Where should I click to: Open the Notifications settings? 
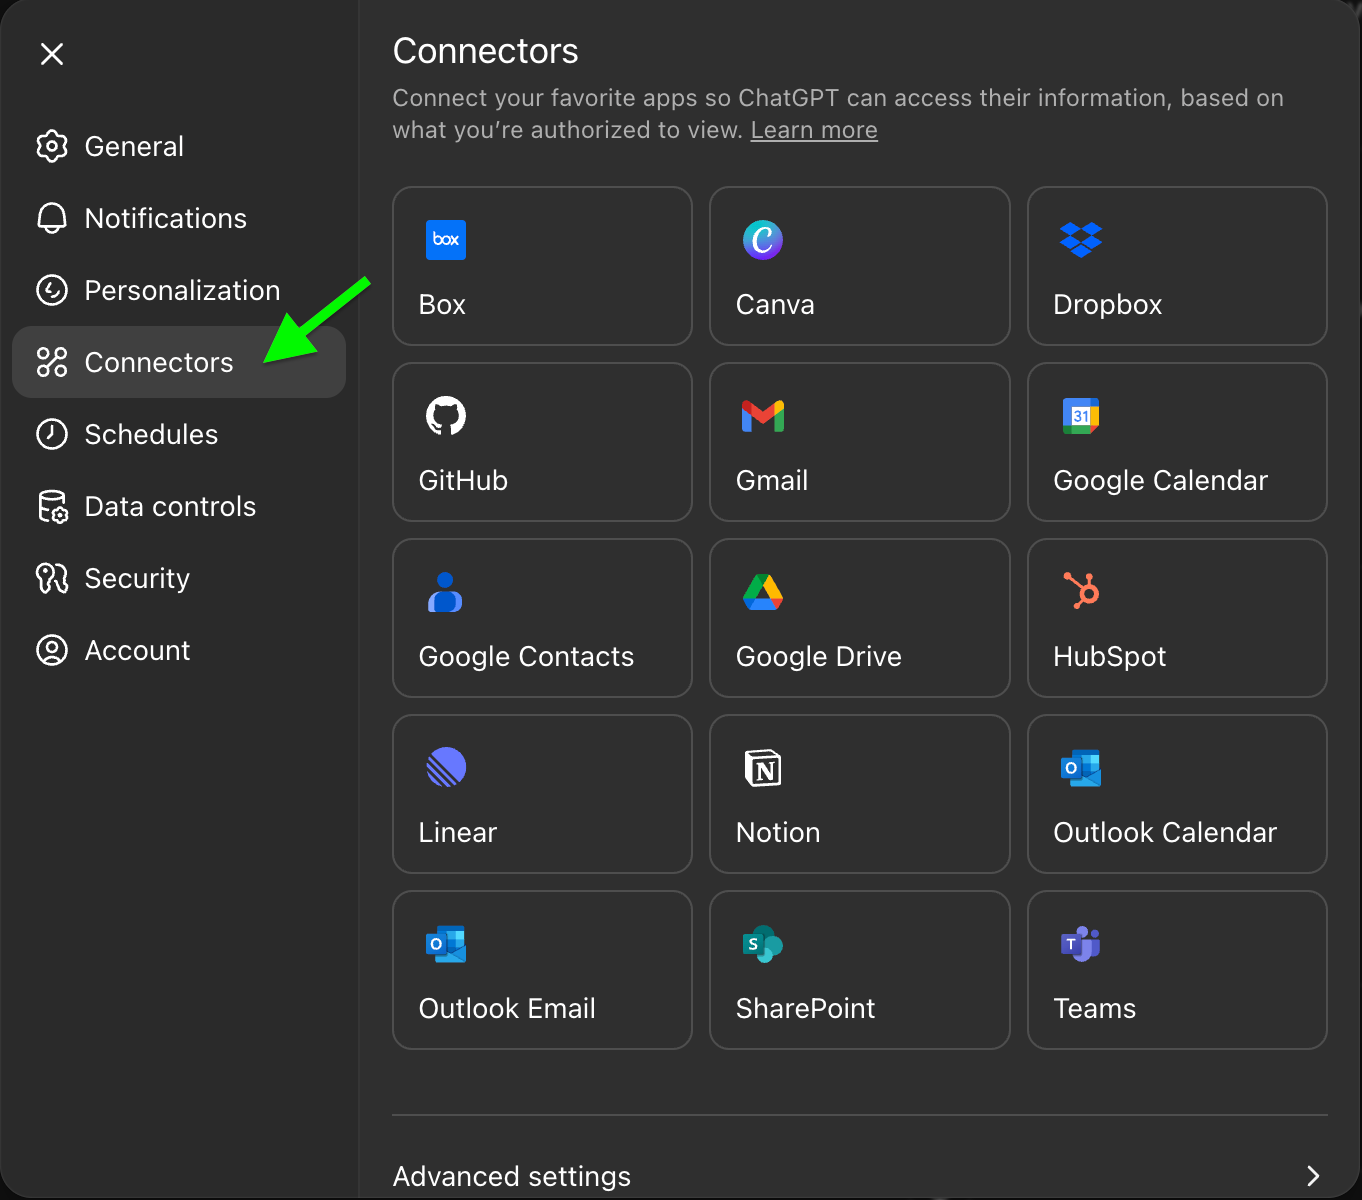165,218
